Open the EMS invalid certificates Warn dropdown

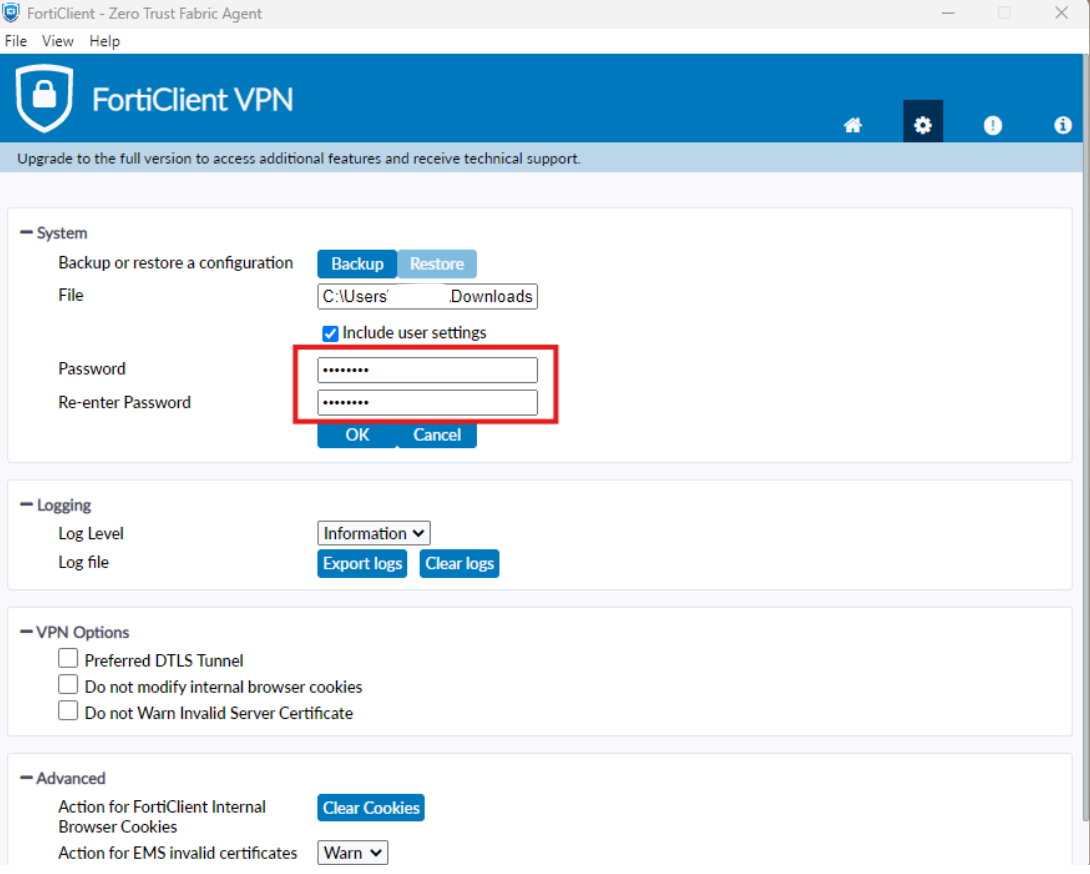click(x=352, y=852)
